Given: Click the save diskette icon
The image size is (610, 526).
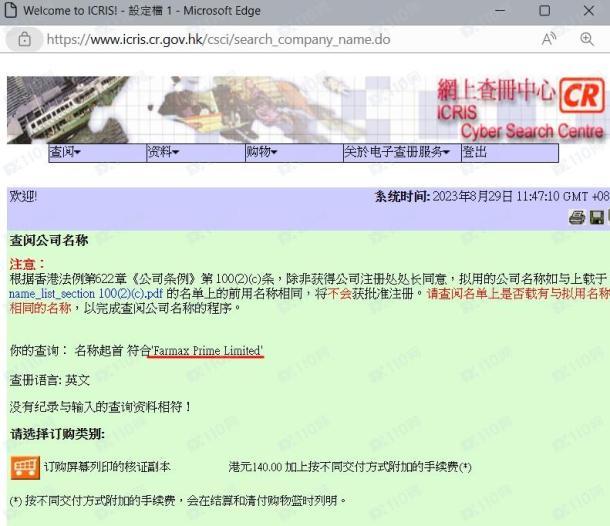Looking at the screenshot, I should pos(597,217).
